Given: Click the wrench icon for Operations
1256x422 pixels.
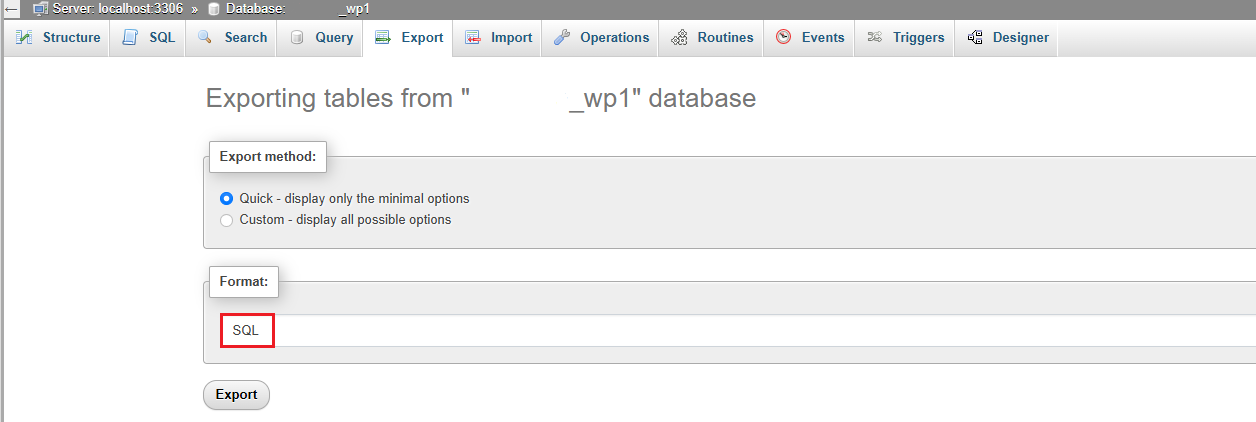Looking at the screenshot, I should click(562, 38).
